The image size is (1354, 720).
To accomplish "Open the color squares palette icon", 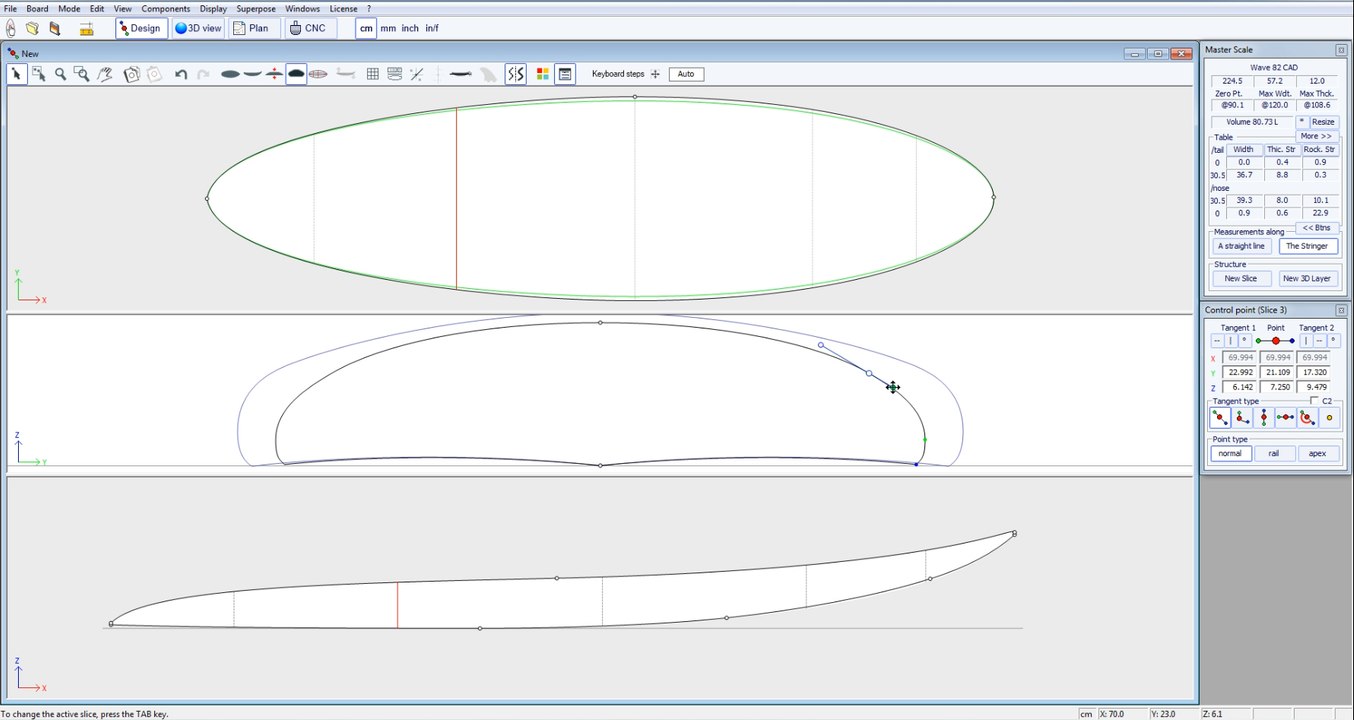I will tap(542, 74).
